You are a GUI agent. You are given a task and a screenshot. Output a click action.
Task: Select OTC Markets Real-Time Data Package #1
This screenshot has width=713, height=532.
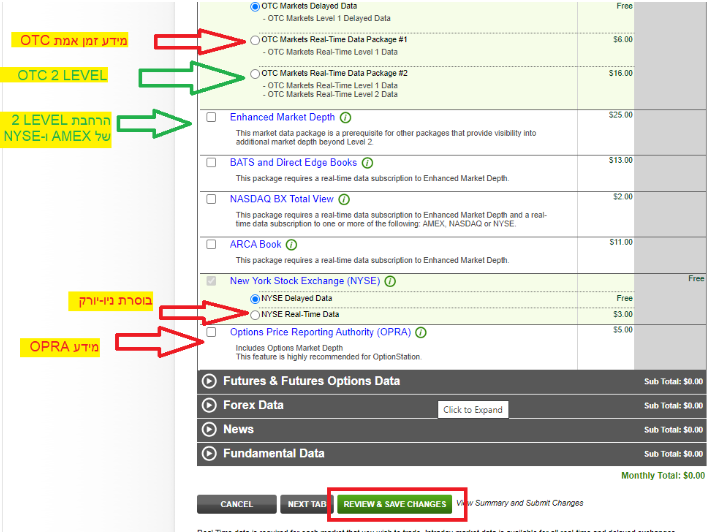(255, 40)
